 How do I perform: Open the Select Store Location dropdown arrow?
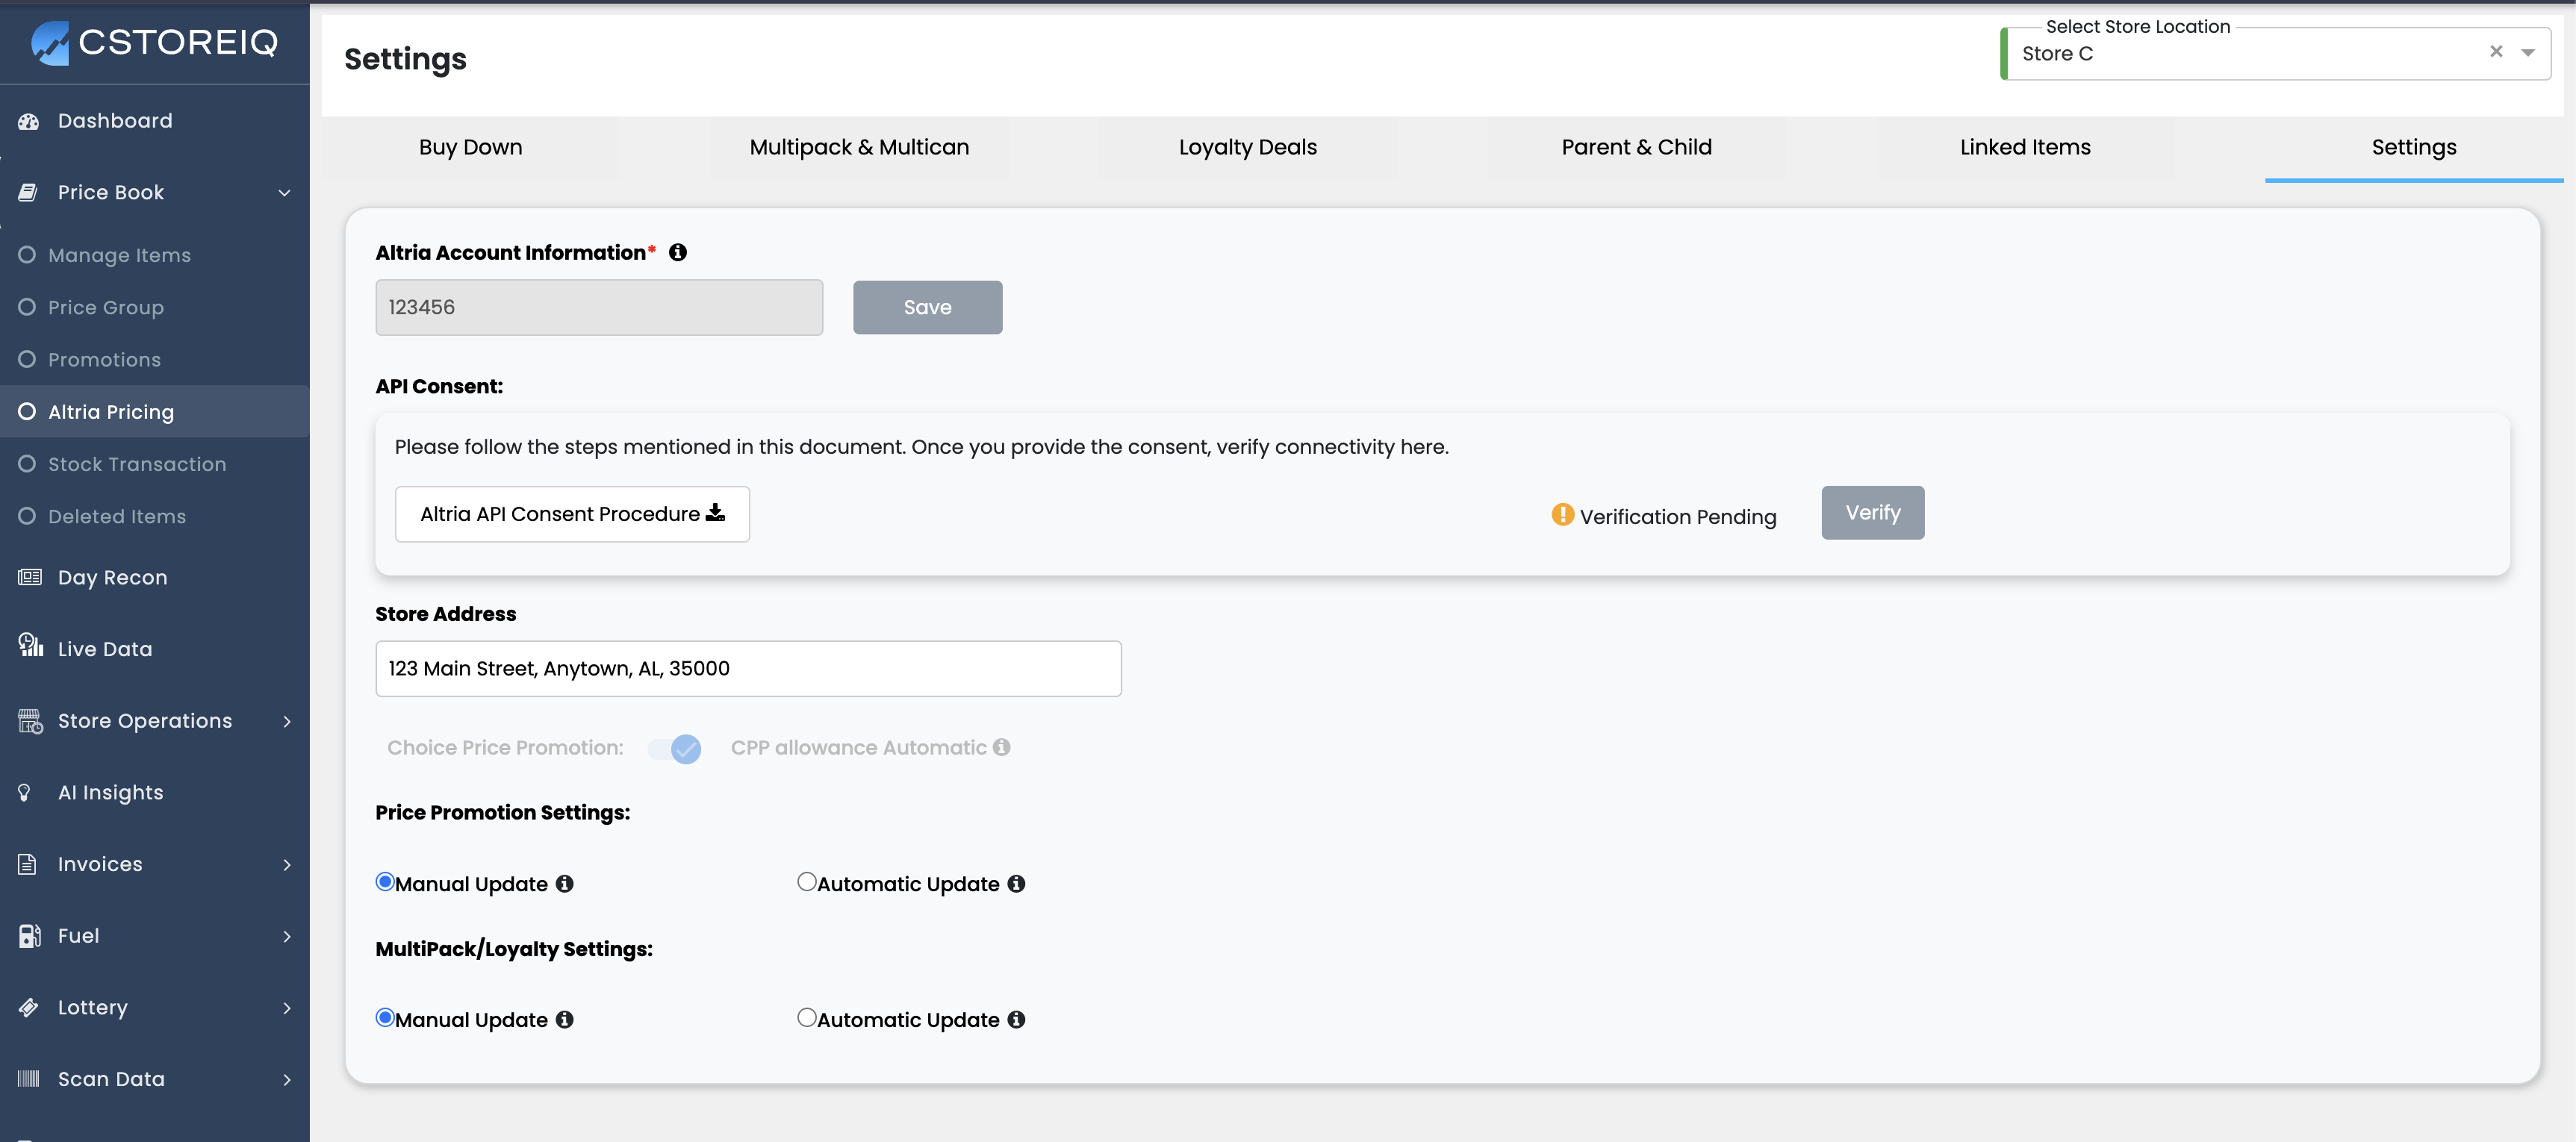coord(2528,53)
